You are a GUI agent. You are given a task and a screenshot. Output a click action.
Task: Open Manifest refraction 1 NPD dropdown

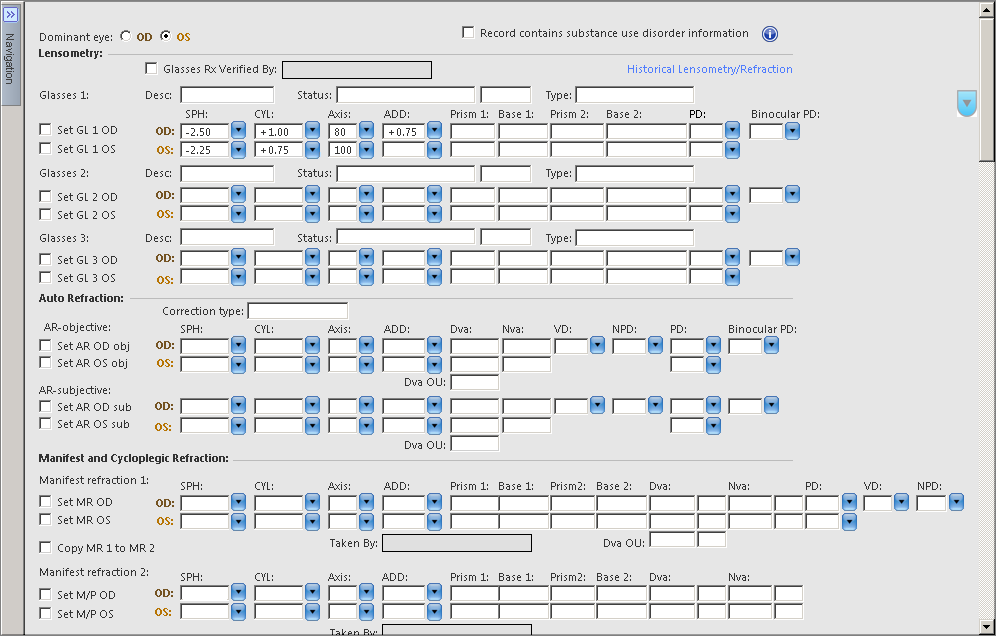click(957, 503)
